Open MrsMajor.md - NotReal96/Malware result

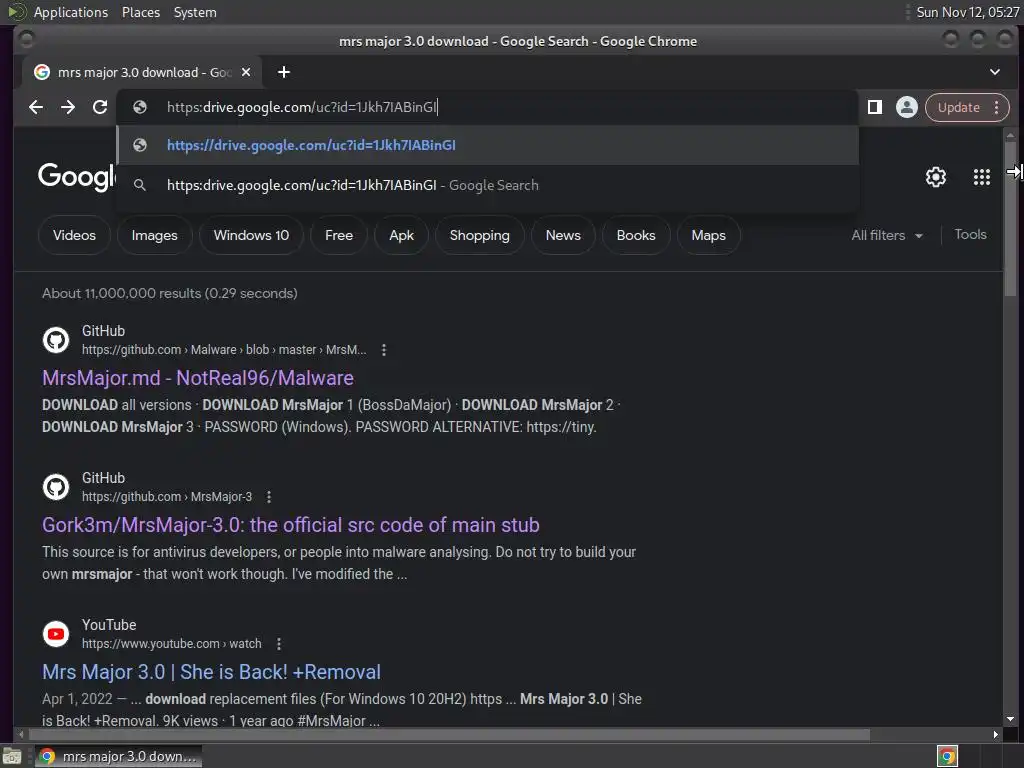198,378
